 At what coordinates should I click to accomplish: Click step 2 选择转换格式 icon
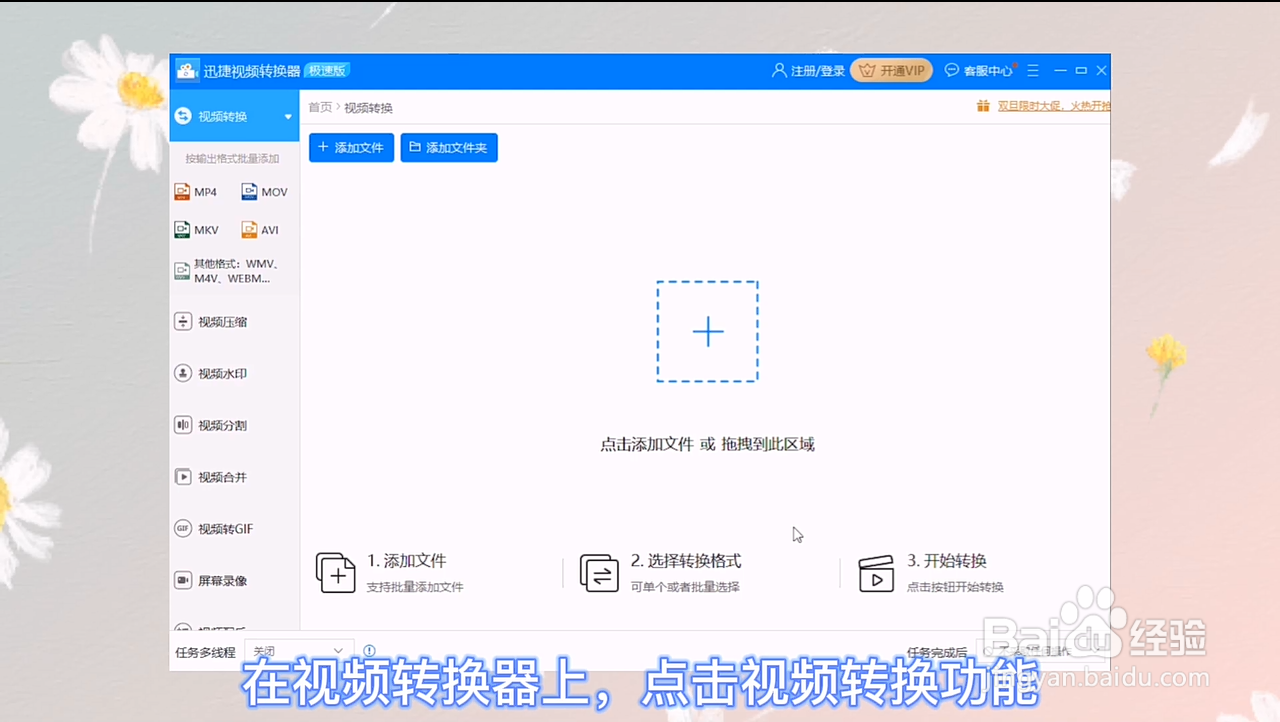599,573
